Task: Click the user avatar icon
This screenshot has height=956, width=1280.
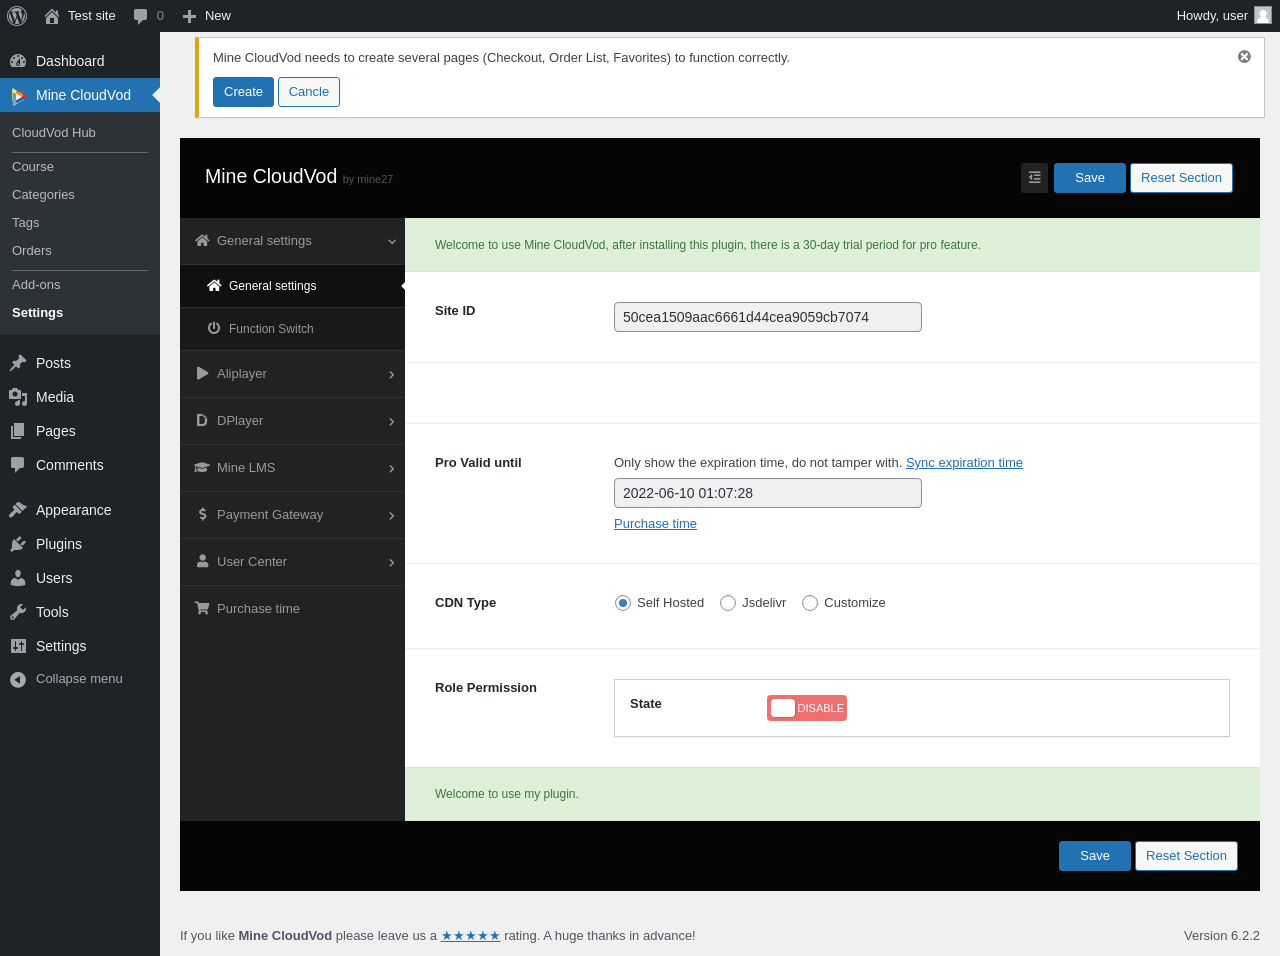Action: click(1263, 15)
